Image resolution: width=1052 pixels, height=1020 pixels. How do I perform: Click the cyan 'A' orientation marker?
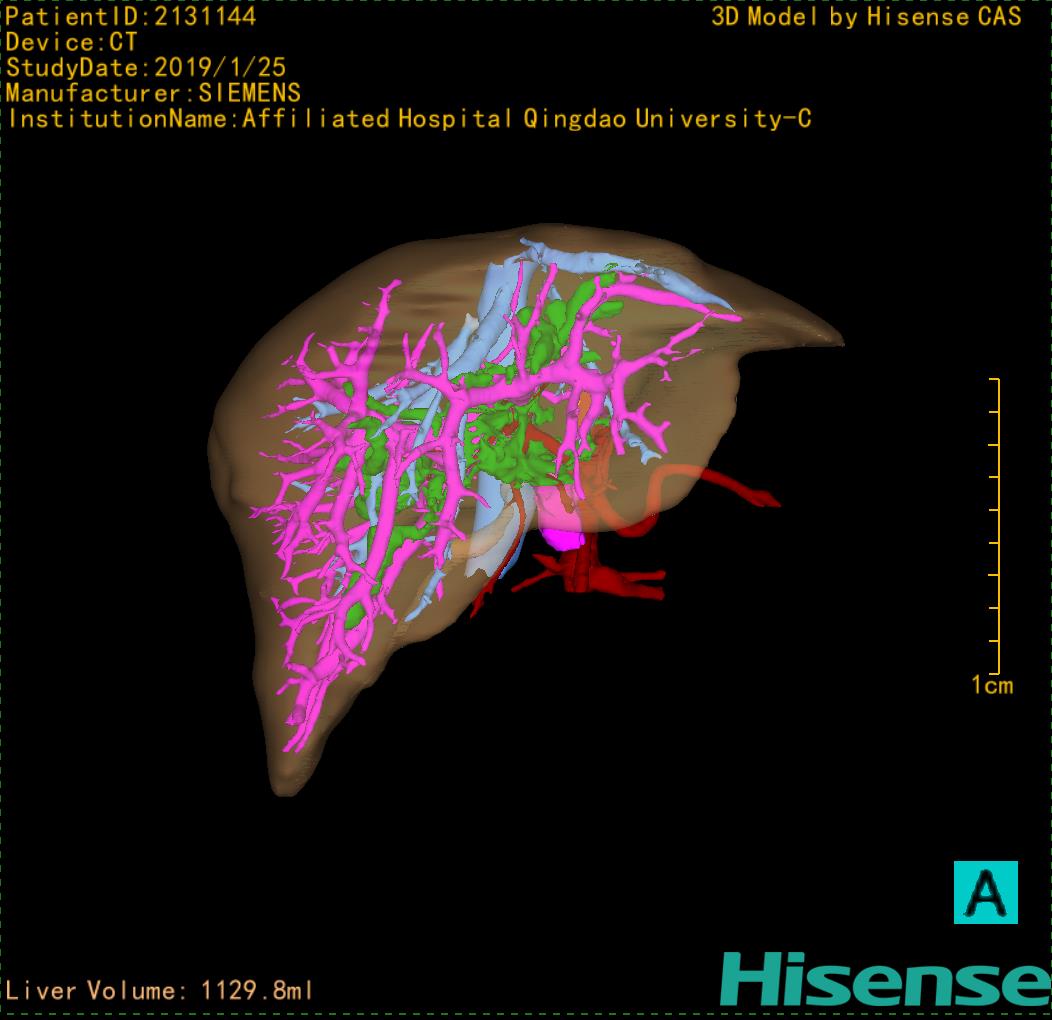[x=986, y=892]
